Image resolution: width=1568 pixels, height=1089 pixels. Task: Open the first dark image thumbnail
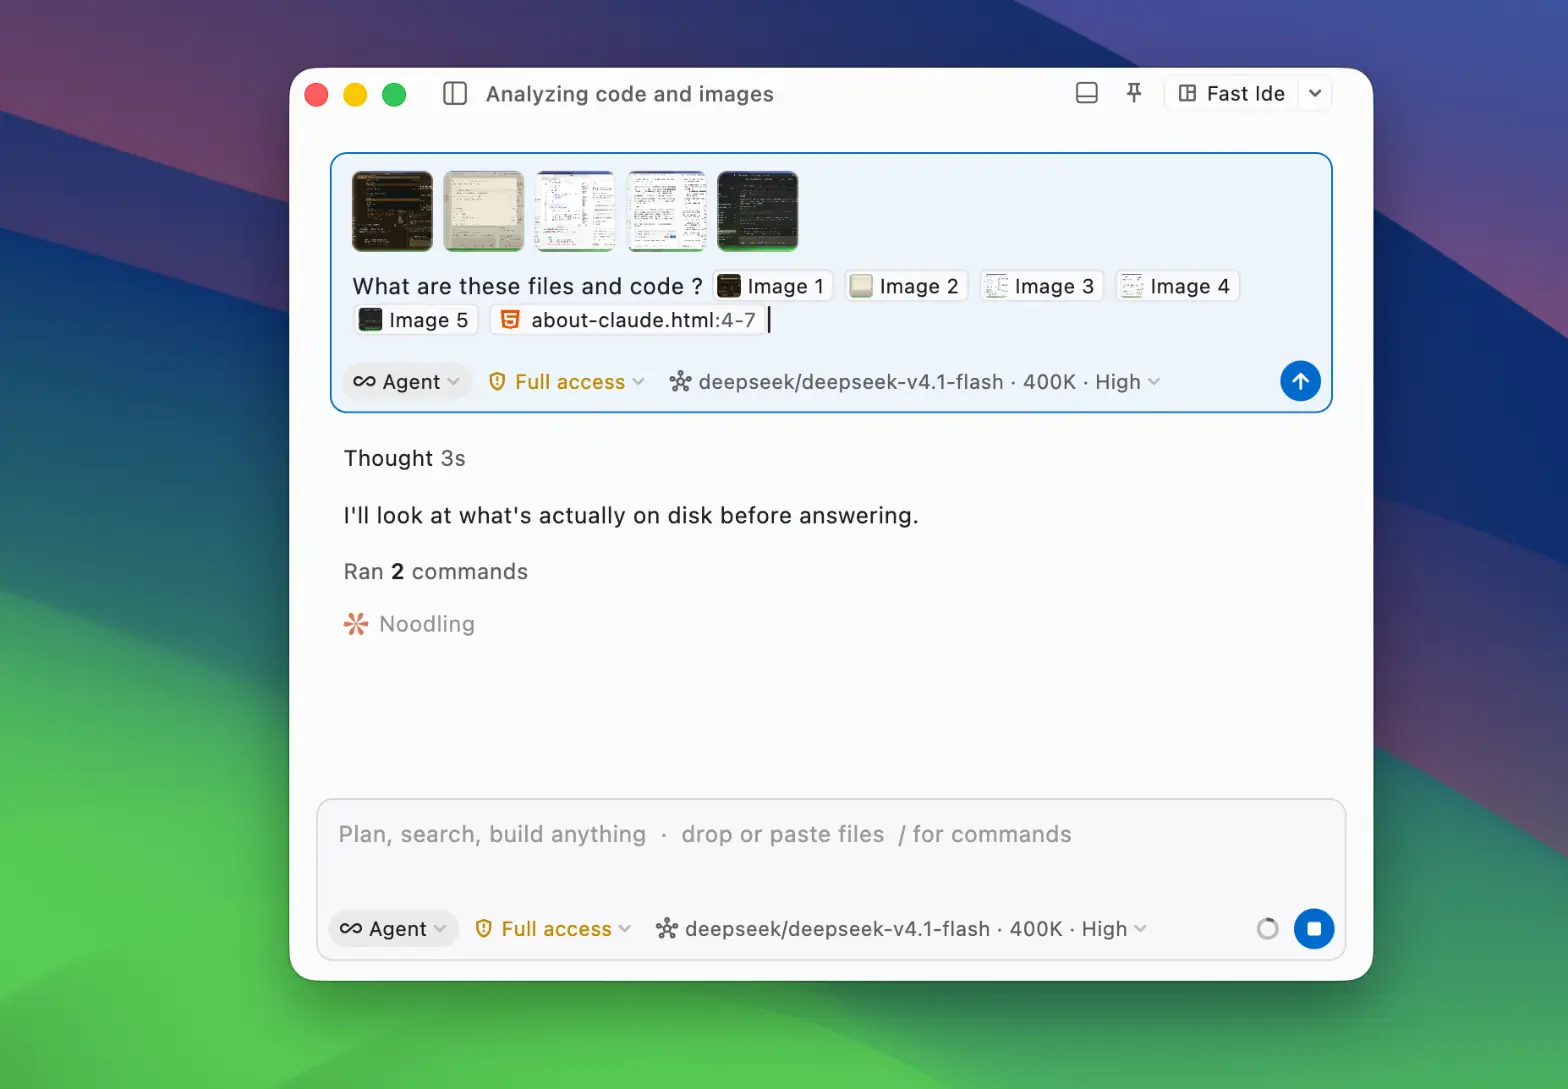pyautogui.click(x=392, y=211)
